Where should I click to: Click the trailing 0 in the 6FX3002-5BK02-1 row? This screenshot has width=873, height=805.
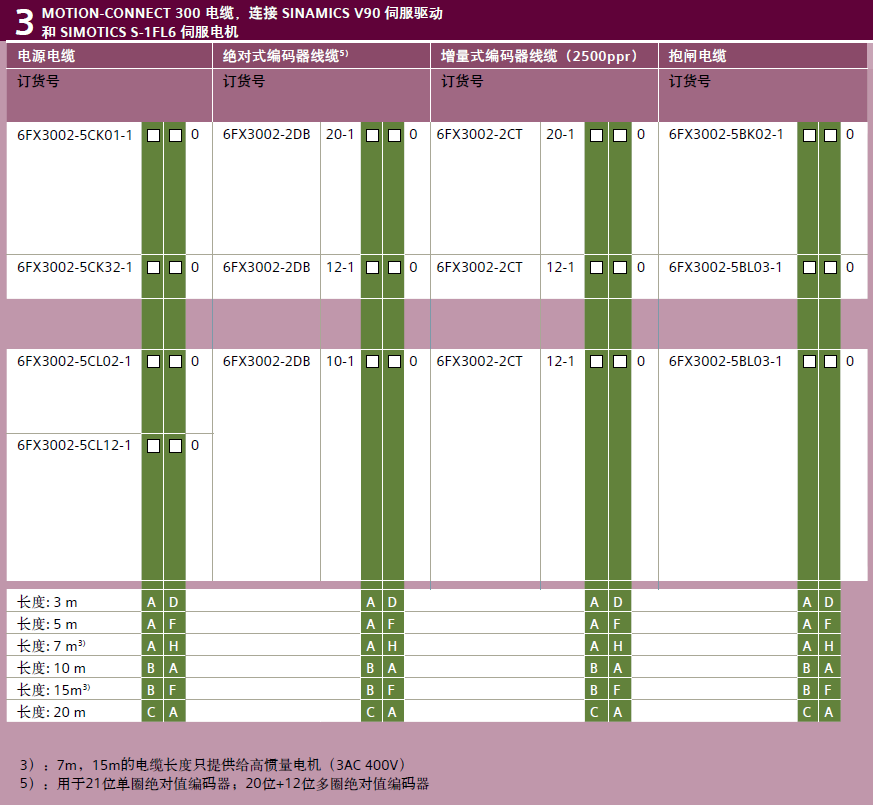point(850,134)
